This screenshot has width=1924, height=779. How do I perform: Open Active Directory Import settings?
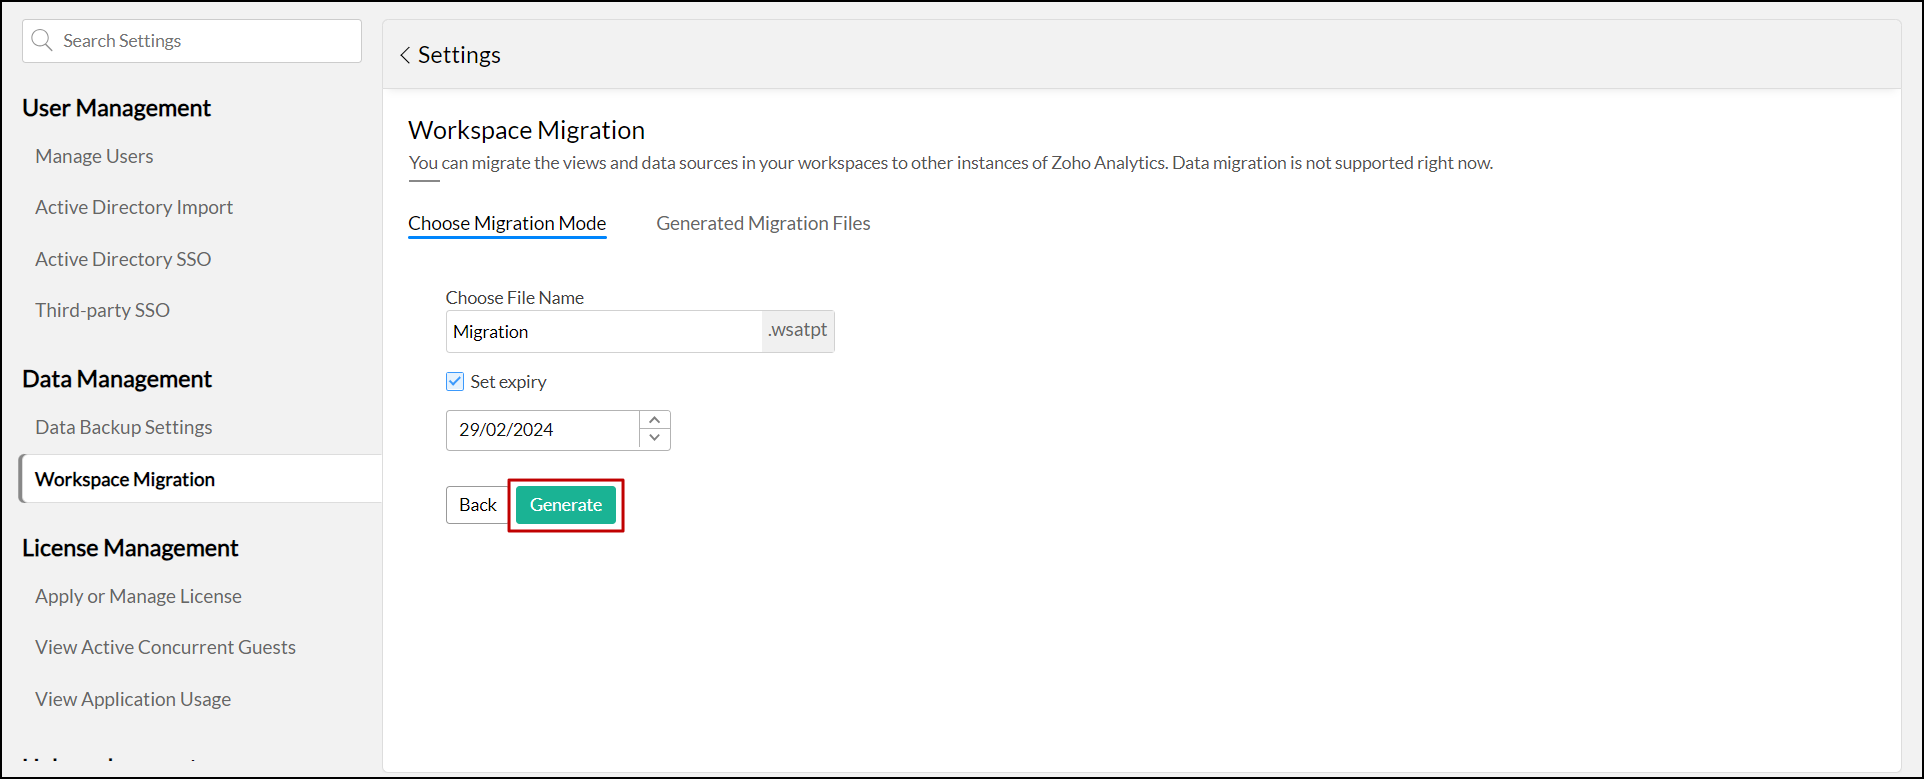134,207
